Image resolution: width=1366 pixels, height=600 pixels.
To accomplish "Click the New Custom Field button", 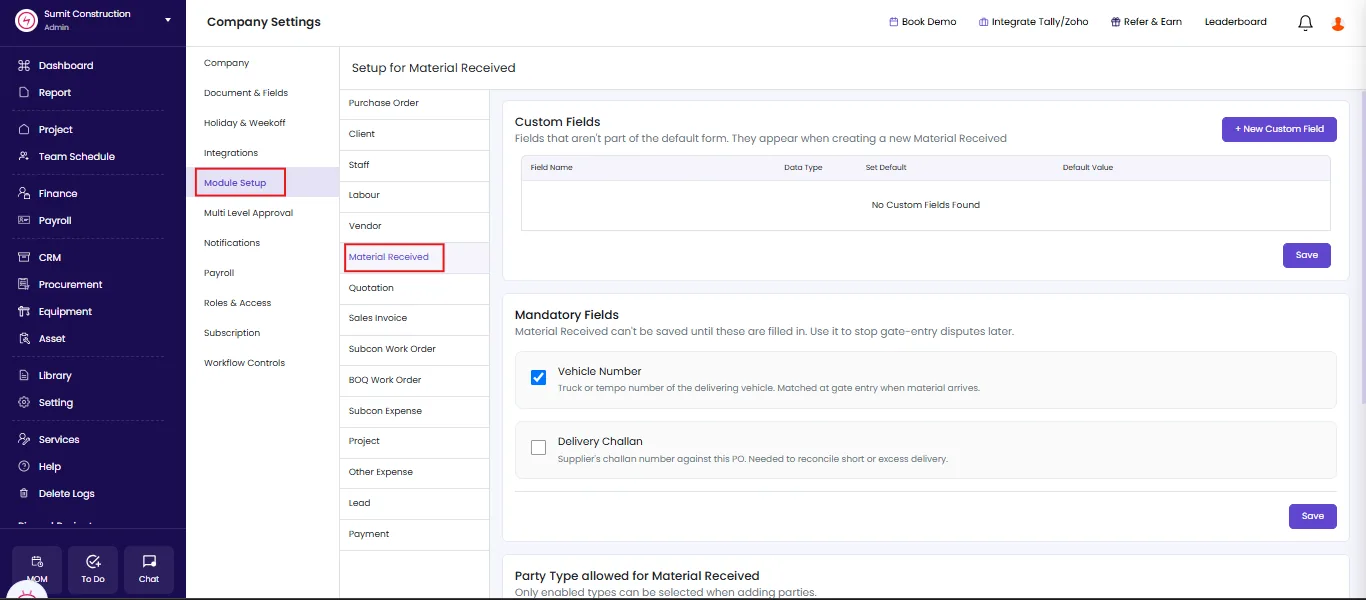I will [x=1279, y=129].
